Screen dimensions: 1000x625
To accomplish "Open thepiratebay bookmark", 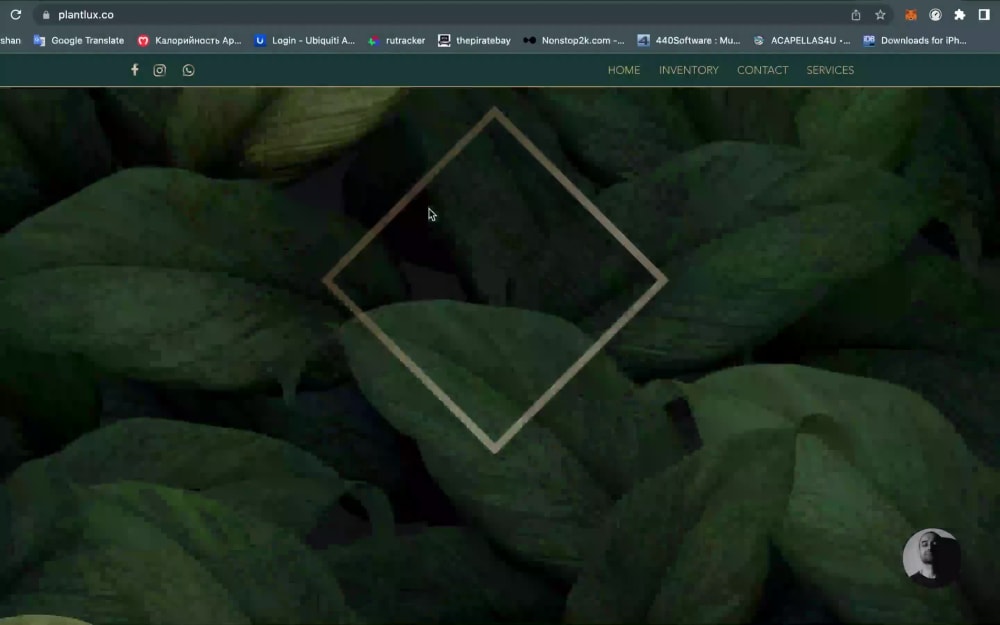I will pos(474,40).
